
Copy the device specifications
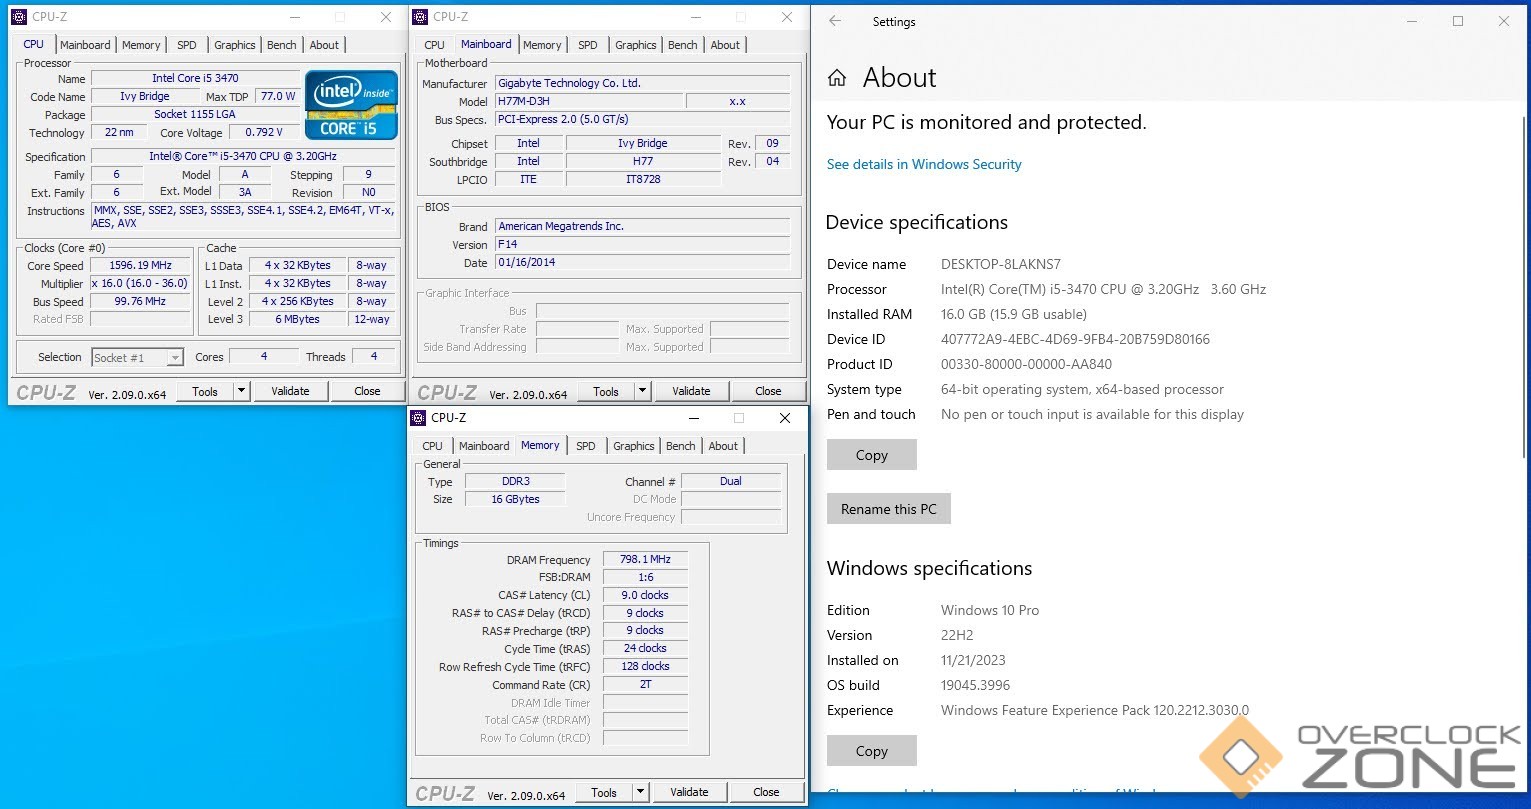pyautogui.click(x=871, y=455)
